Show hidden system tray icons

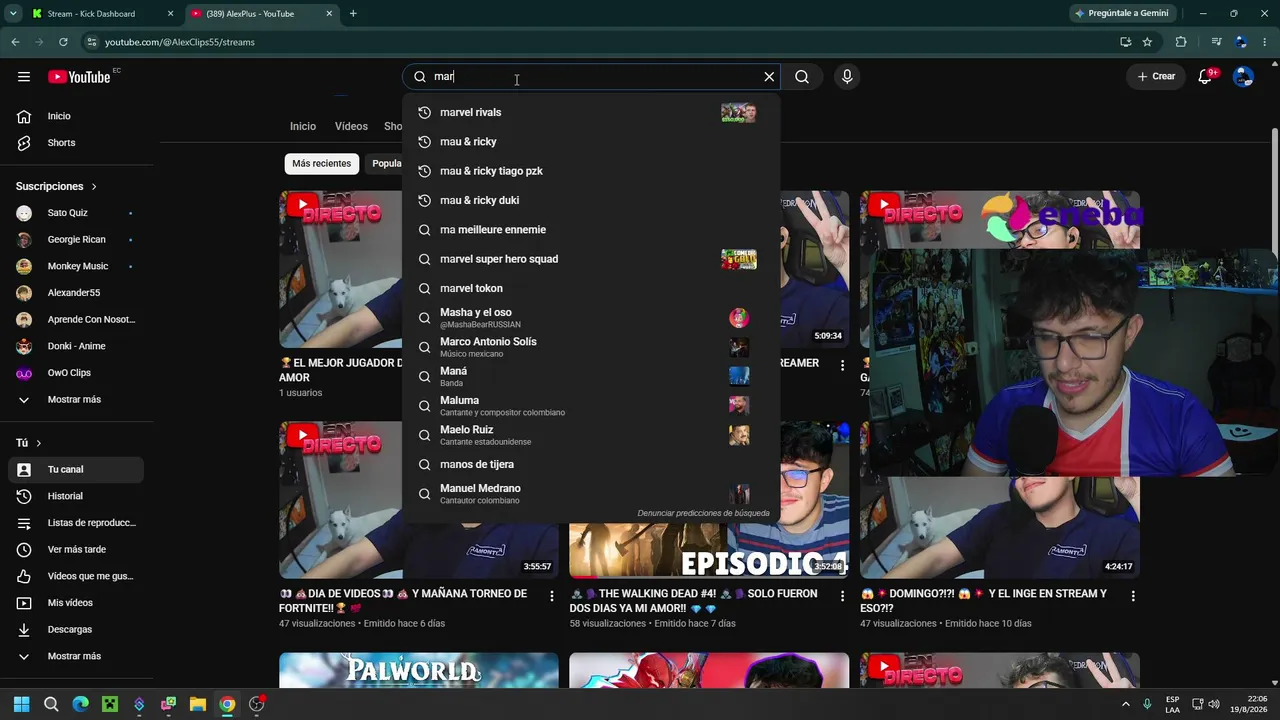pyautogui.click(x=1126, y=704)
